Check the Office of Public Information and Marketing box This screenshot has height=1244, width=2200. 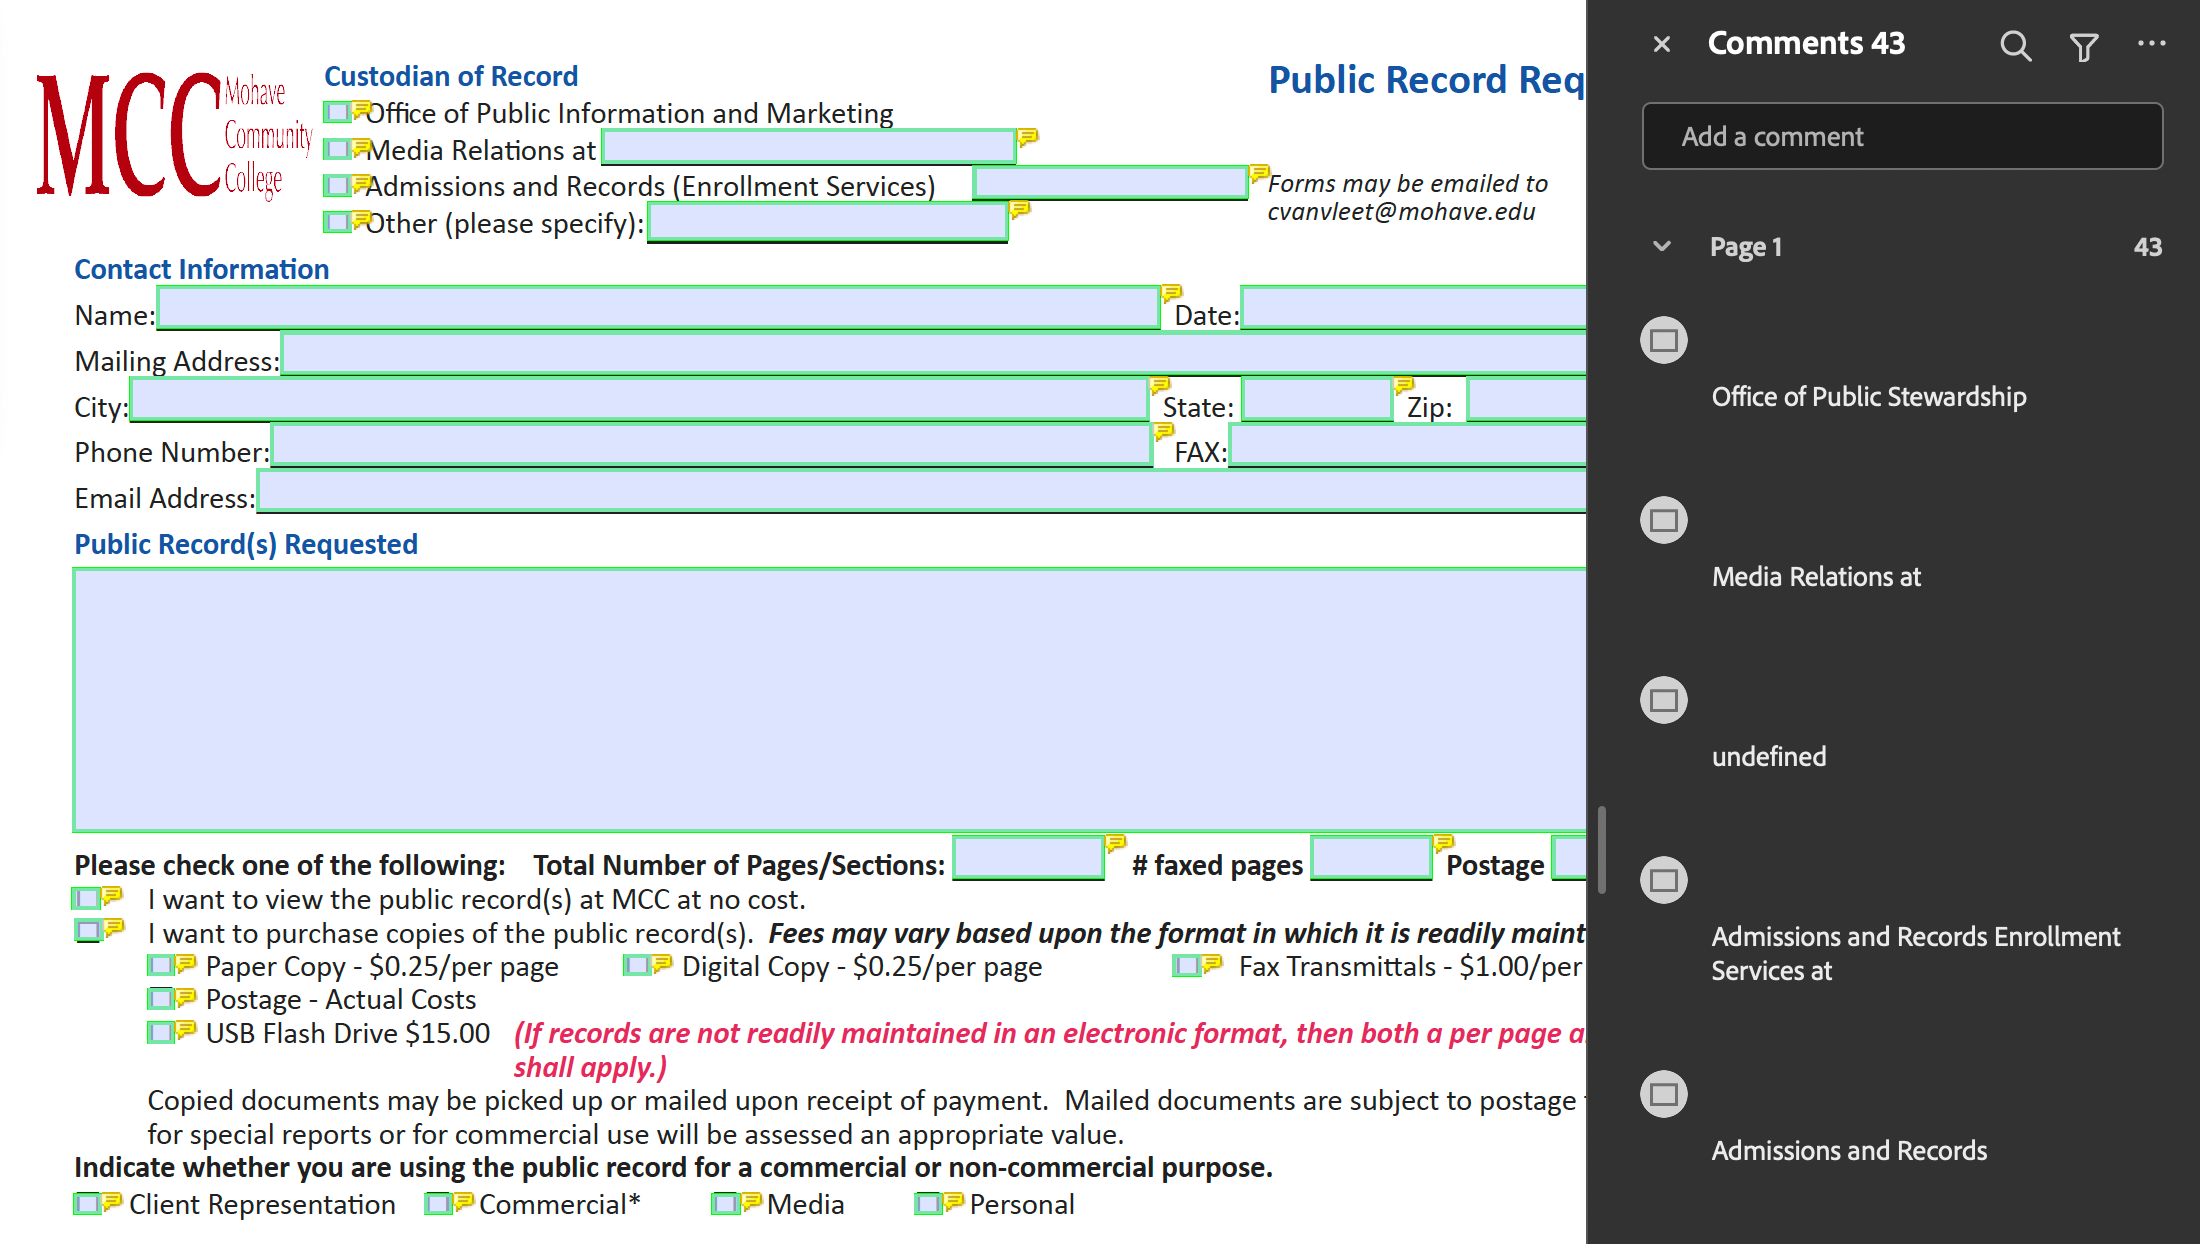click(337, 111)
